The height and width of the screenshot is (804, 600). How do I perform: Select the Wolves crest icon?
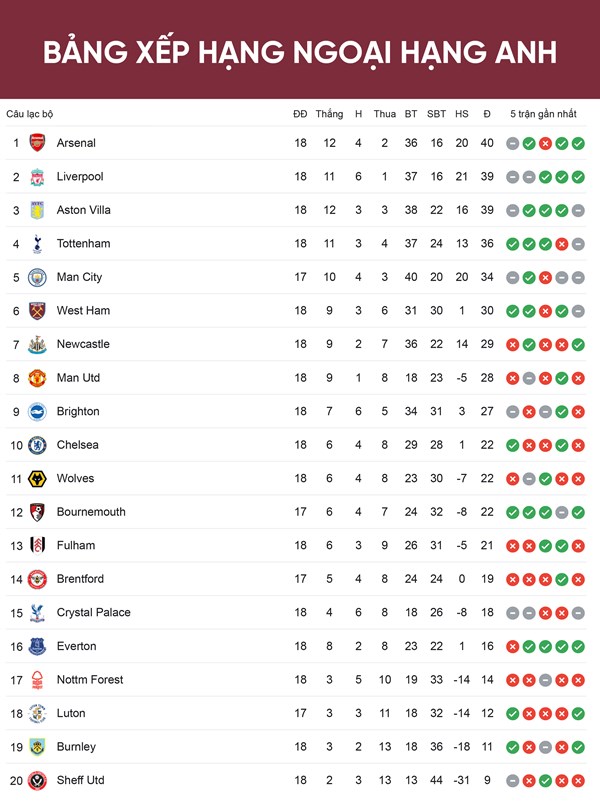click(x=37, y=478)
